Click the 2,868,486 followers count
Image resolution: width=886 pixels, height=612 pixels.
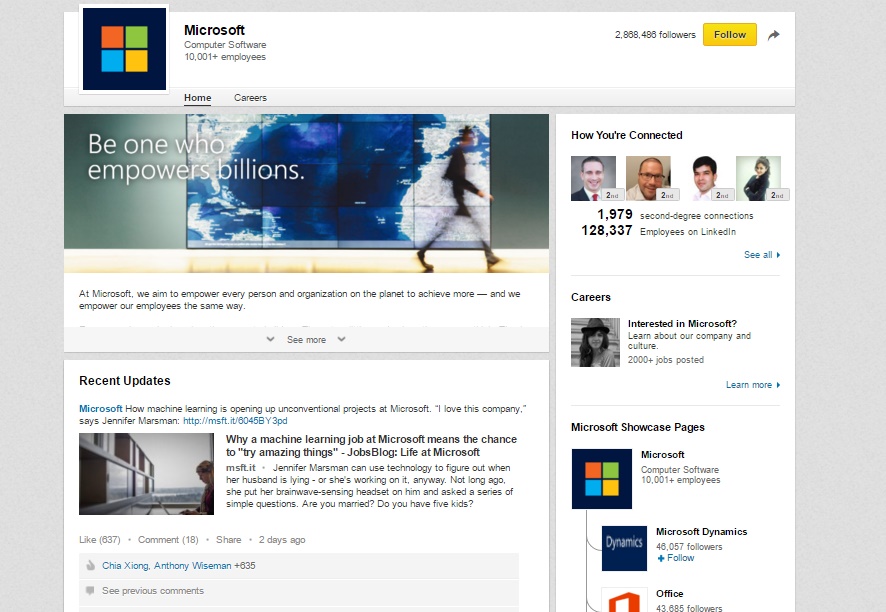(655, 35)
